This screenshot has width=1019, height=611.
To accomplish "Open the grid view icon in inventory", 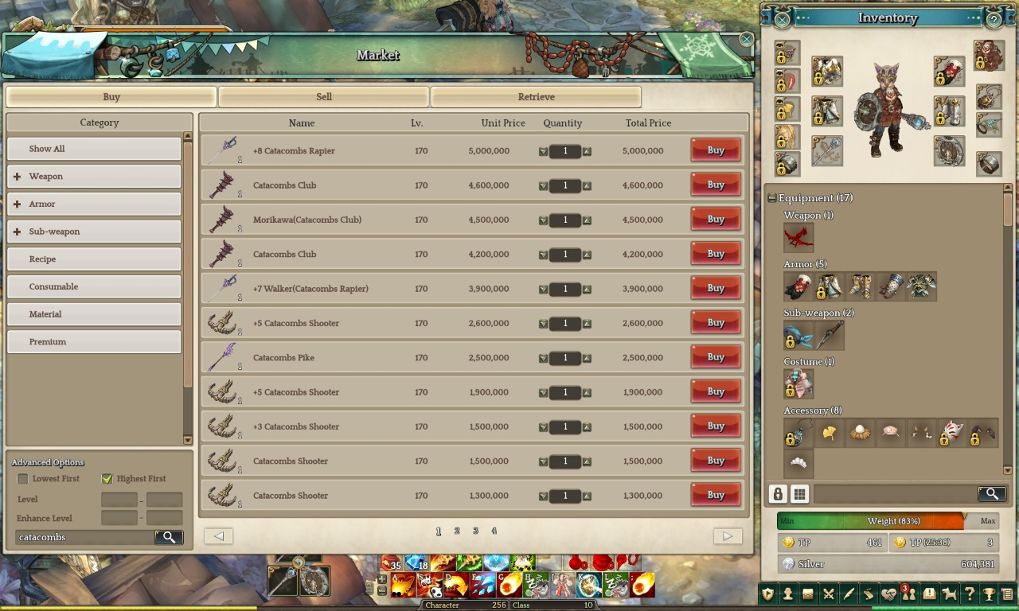I will [x=799, y=494].
